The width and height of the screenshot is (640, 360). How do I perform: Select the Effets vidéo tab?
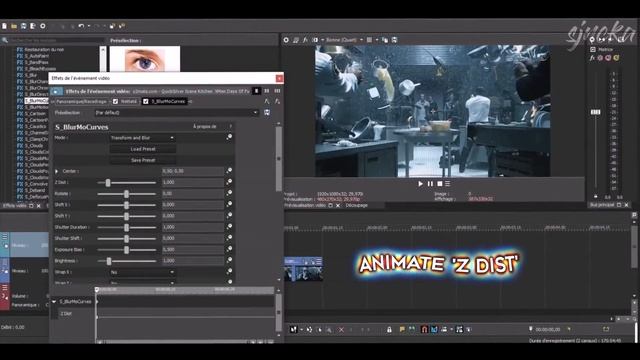pyautogui.click(x=14, y=206)
